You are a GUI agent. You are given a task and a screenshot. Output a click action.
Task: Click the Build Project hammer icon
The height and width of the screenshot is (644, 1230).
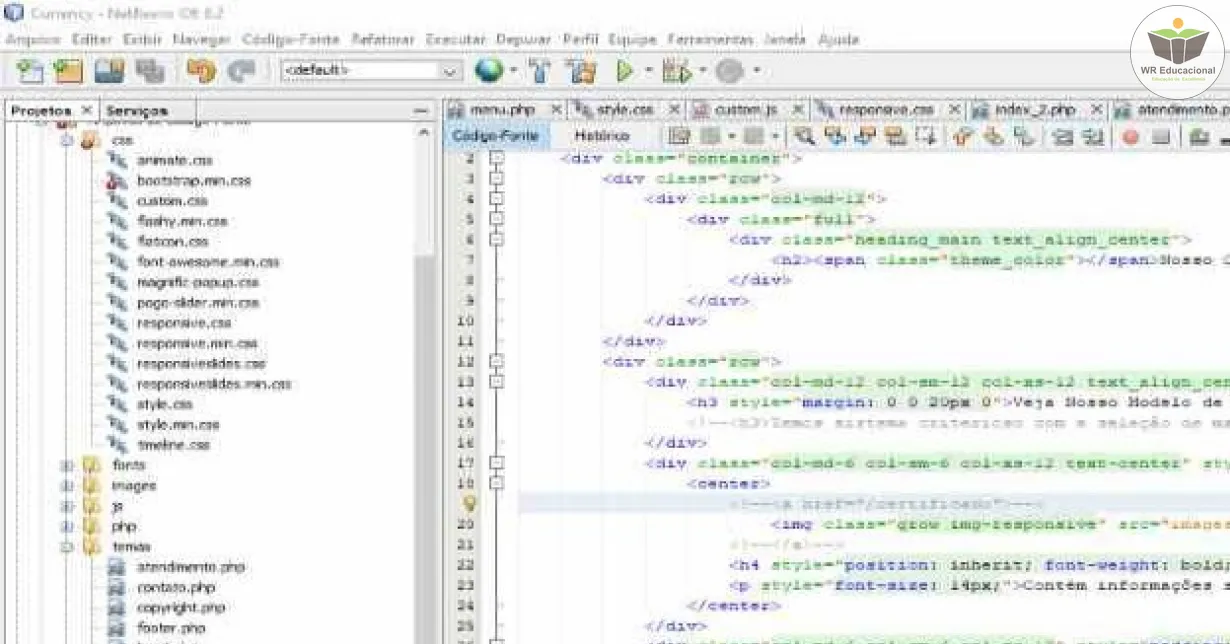[540, 71]
